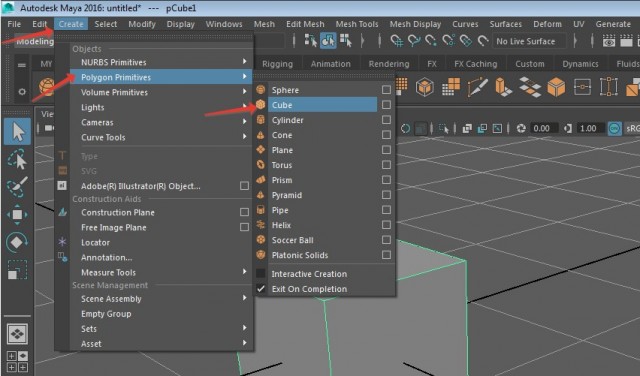The height and width of the screenshot is (376, 640).
Task: Expand Cameras submenu arrow
Action: tap(244, 121)
